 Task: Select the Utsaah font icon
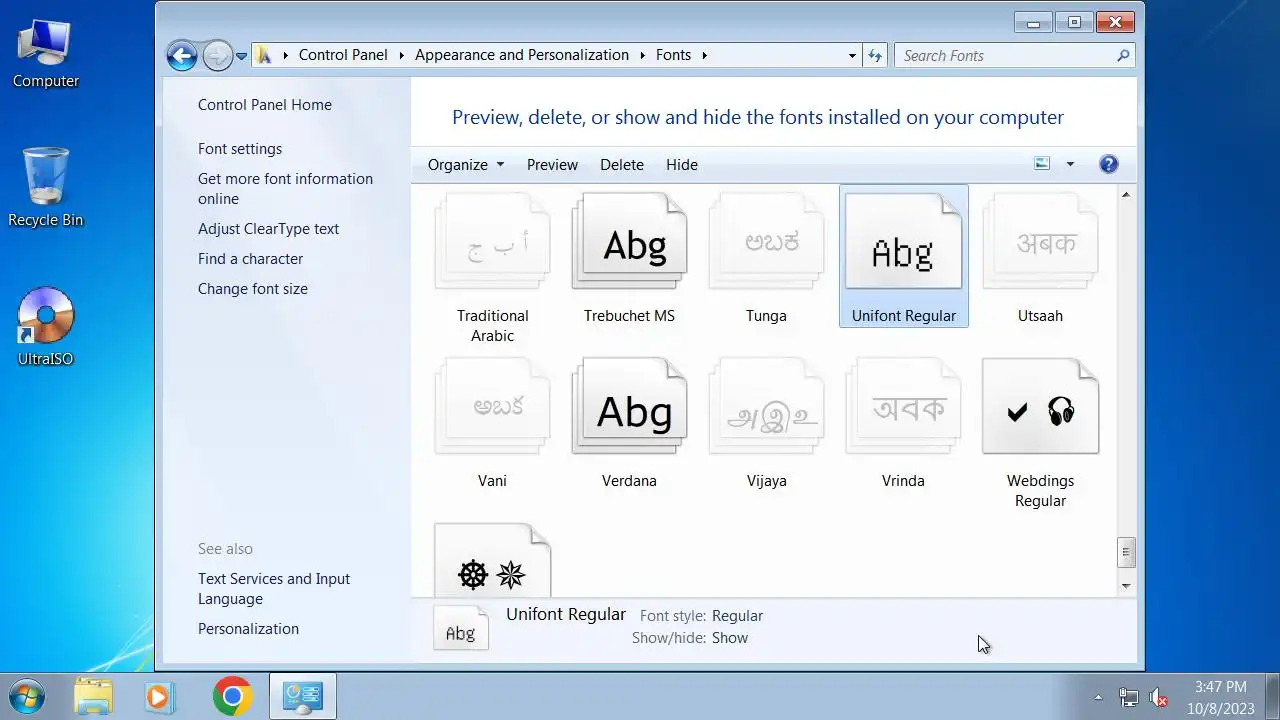pos(1040,243)
